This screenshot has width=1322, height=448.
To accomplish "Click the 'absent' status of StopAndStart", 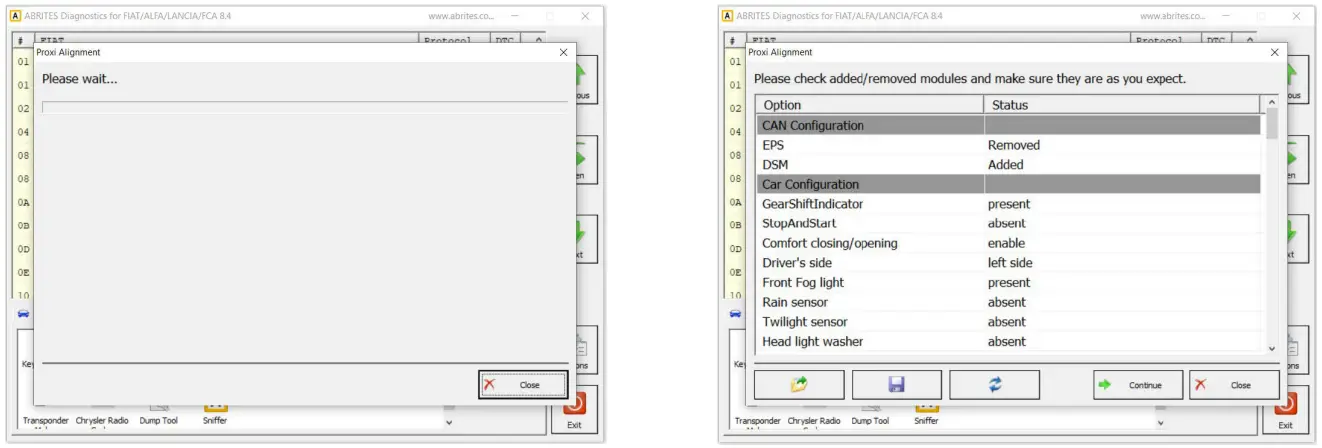I will 1007,223.
